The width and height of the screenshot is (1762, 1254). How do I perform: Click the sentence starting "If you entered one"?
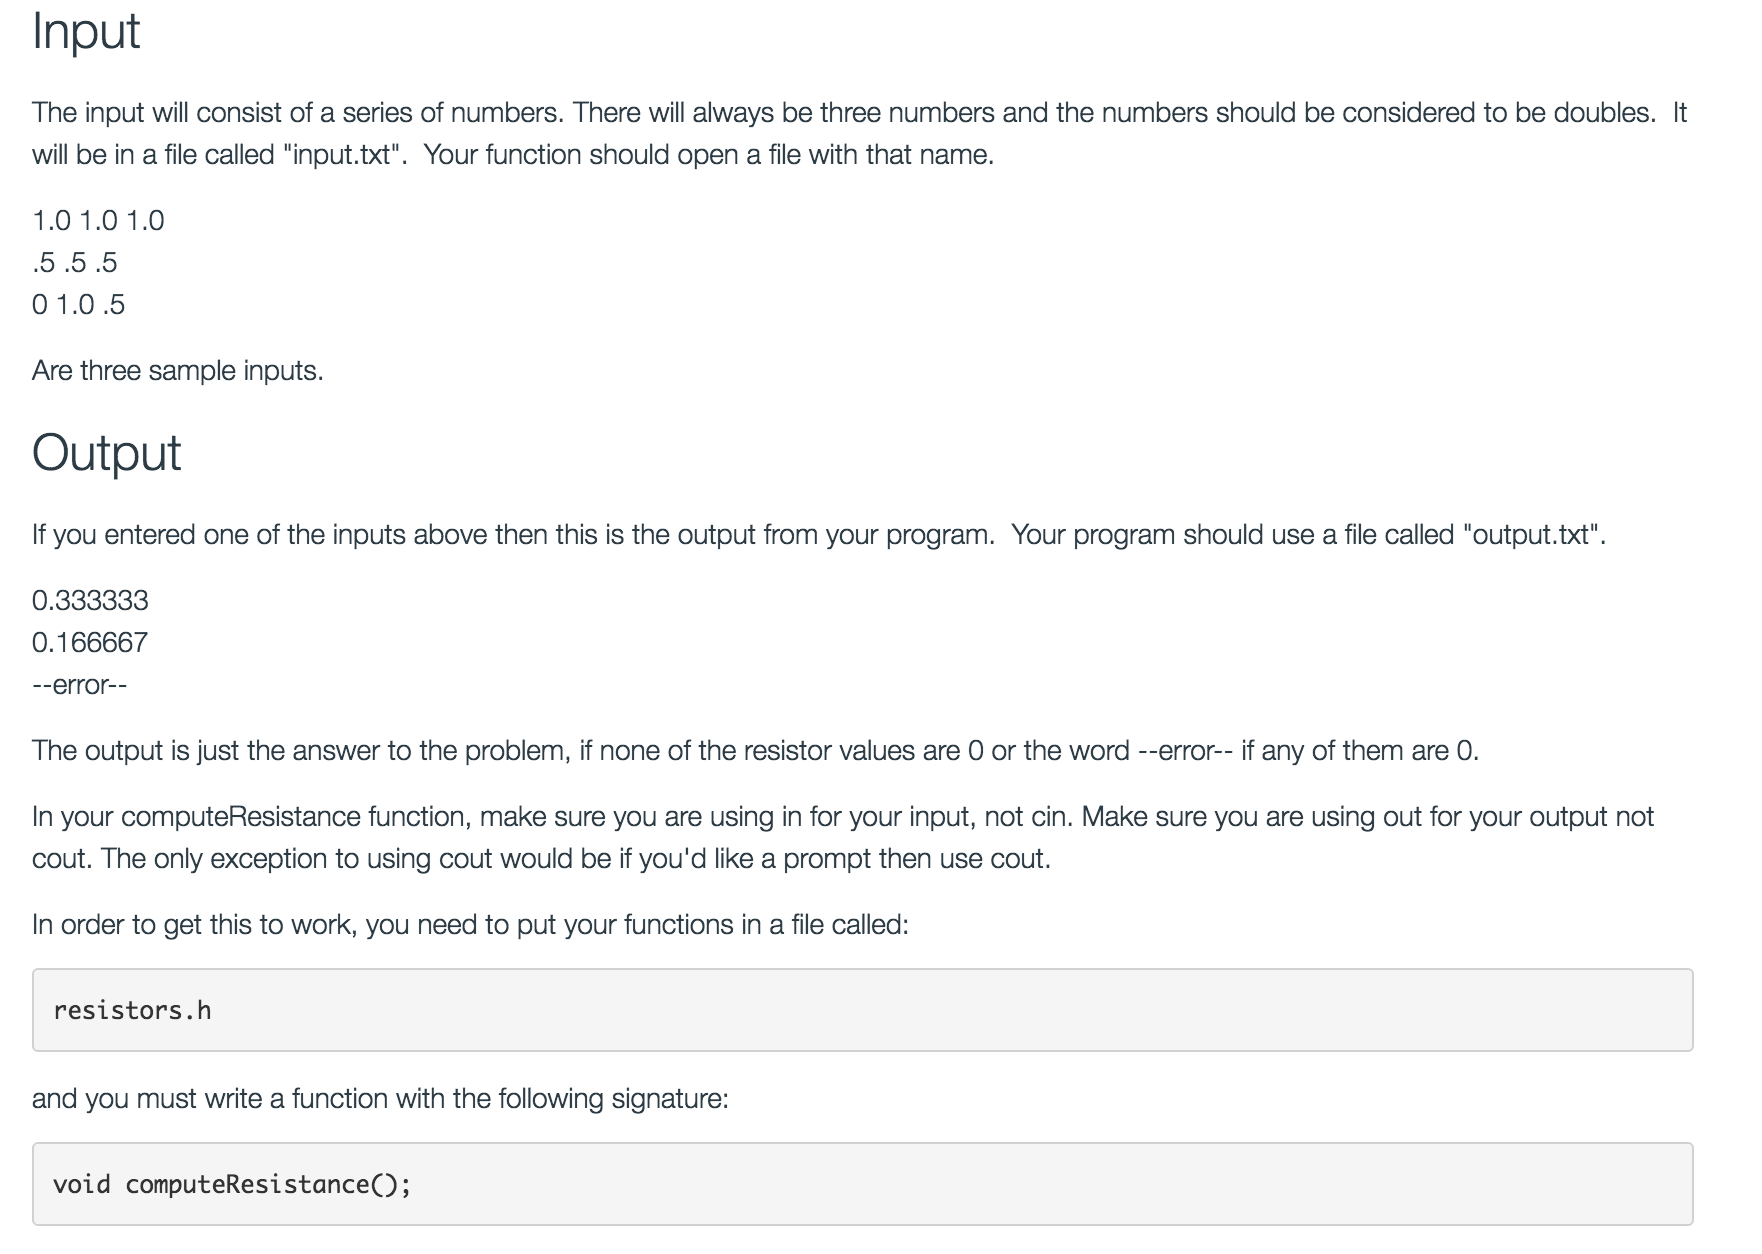[x=512, y=535]
